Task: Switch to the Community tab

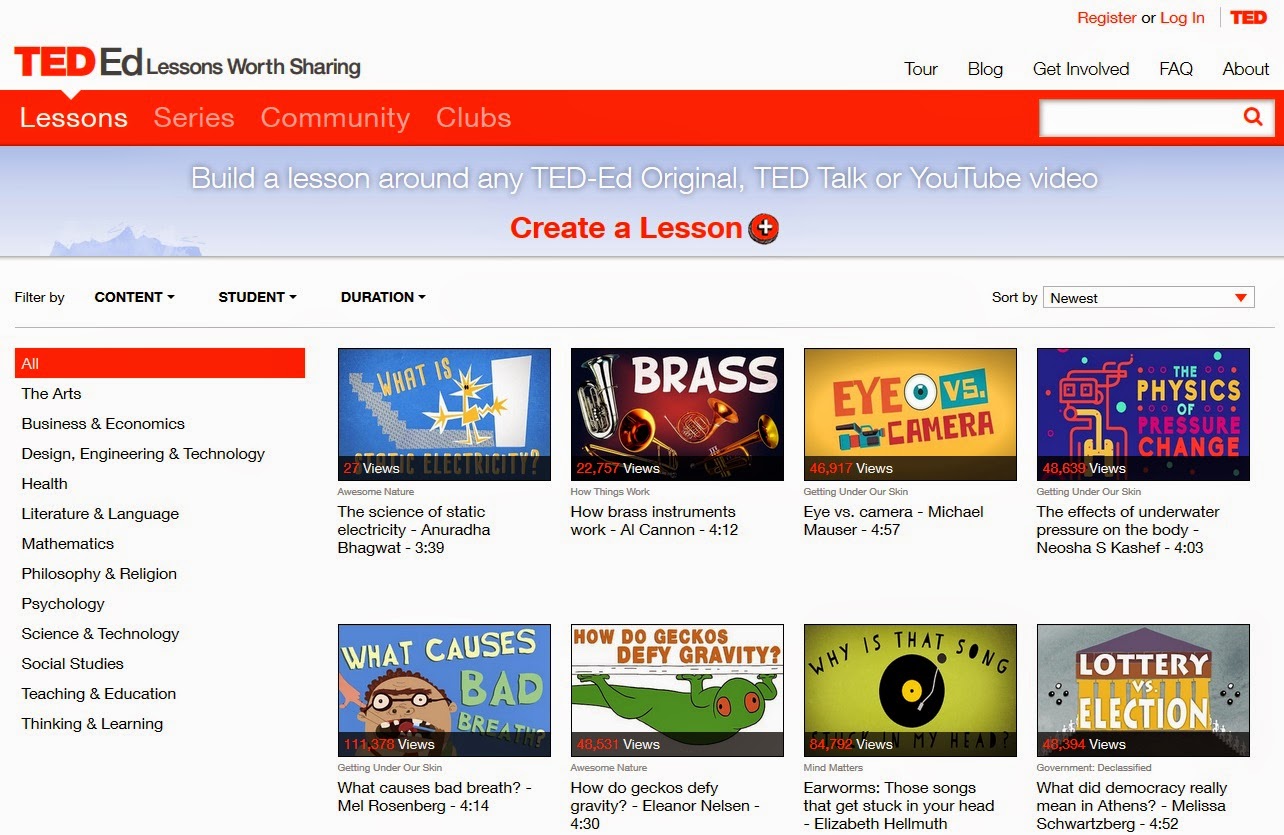Action: [334, 117]
